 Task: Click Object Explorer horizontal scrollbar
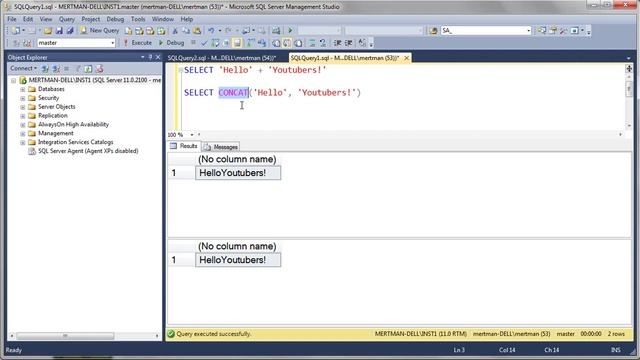[65, 336]
